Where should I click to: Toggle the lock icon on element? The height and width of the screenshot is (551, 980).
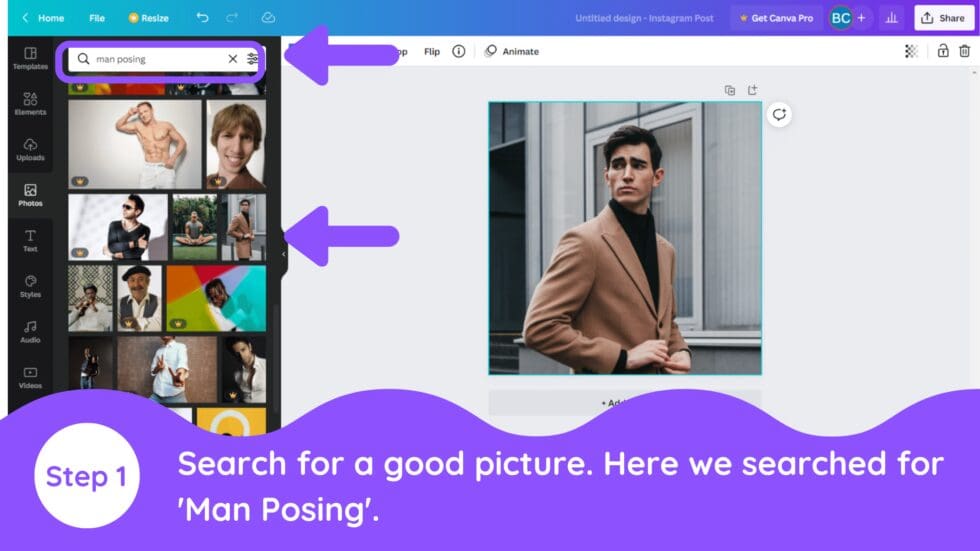click(x=942, y=51)
